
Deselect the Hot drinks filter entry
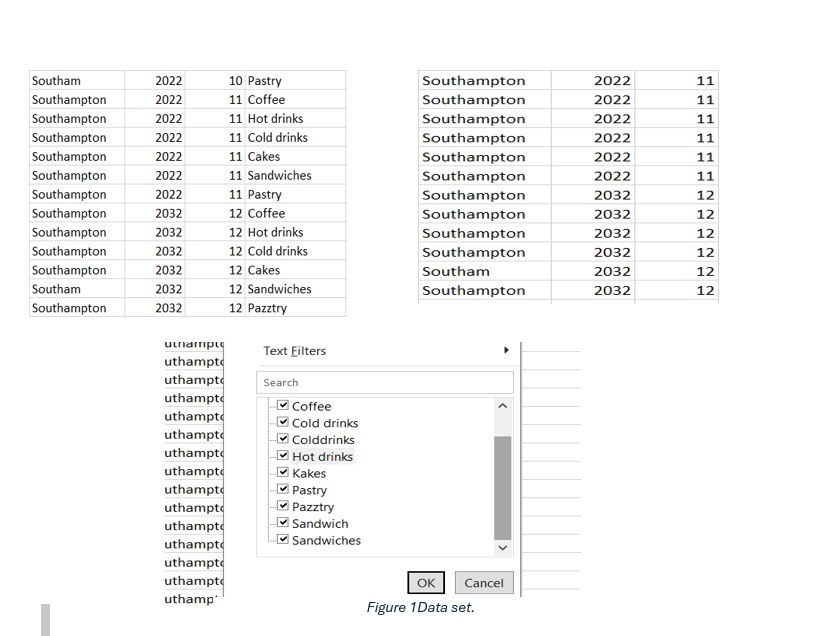click(x=284, y=456)
